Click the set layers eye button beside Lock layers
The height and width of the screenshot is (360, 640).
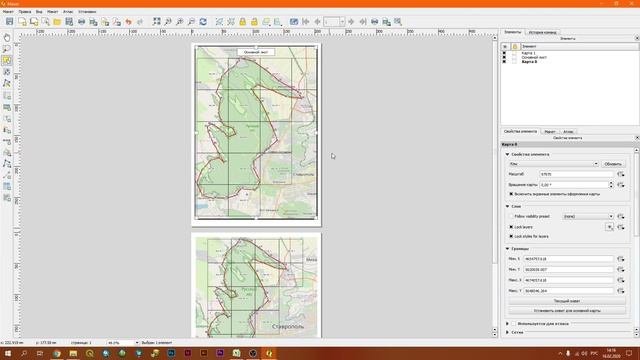[x=609, y=227]
